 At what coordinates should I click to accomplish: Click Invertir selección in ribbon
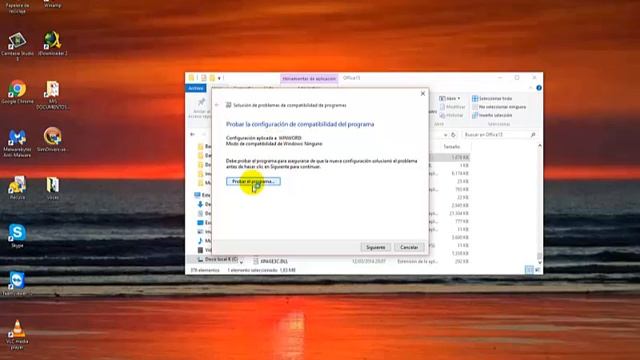pyautogui.click(x=492, y=116)
